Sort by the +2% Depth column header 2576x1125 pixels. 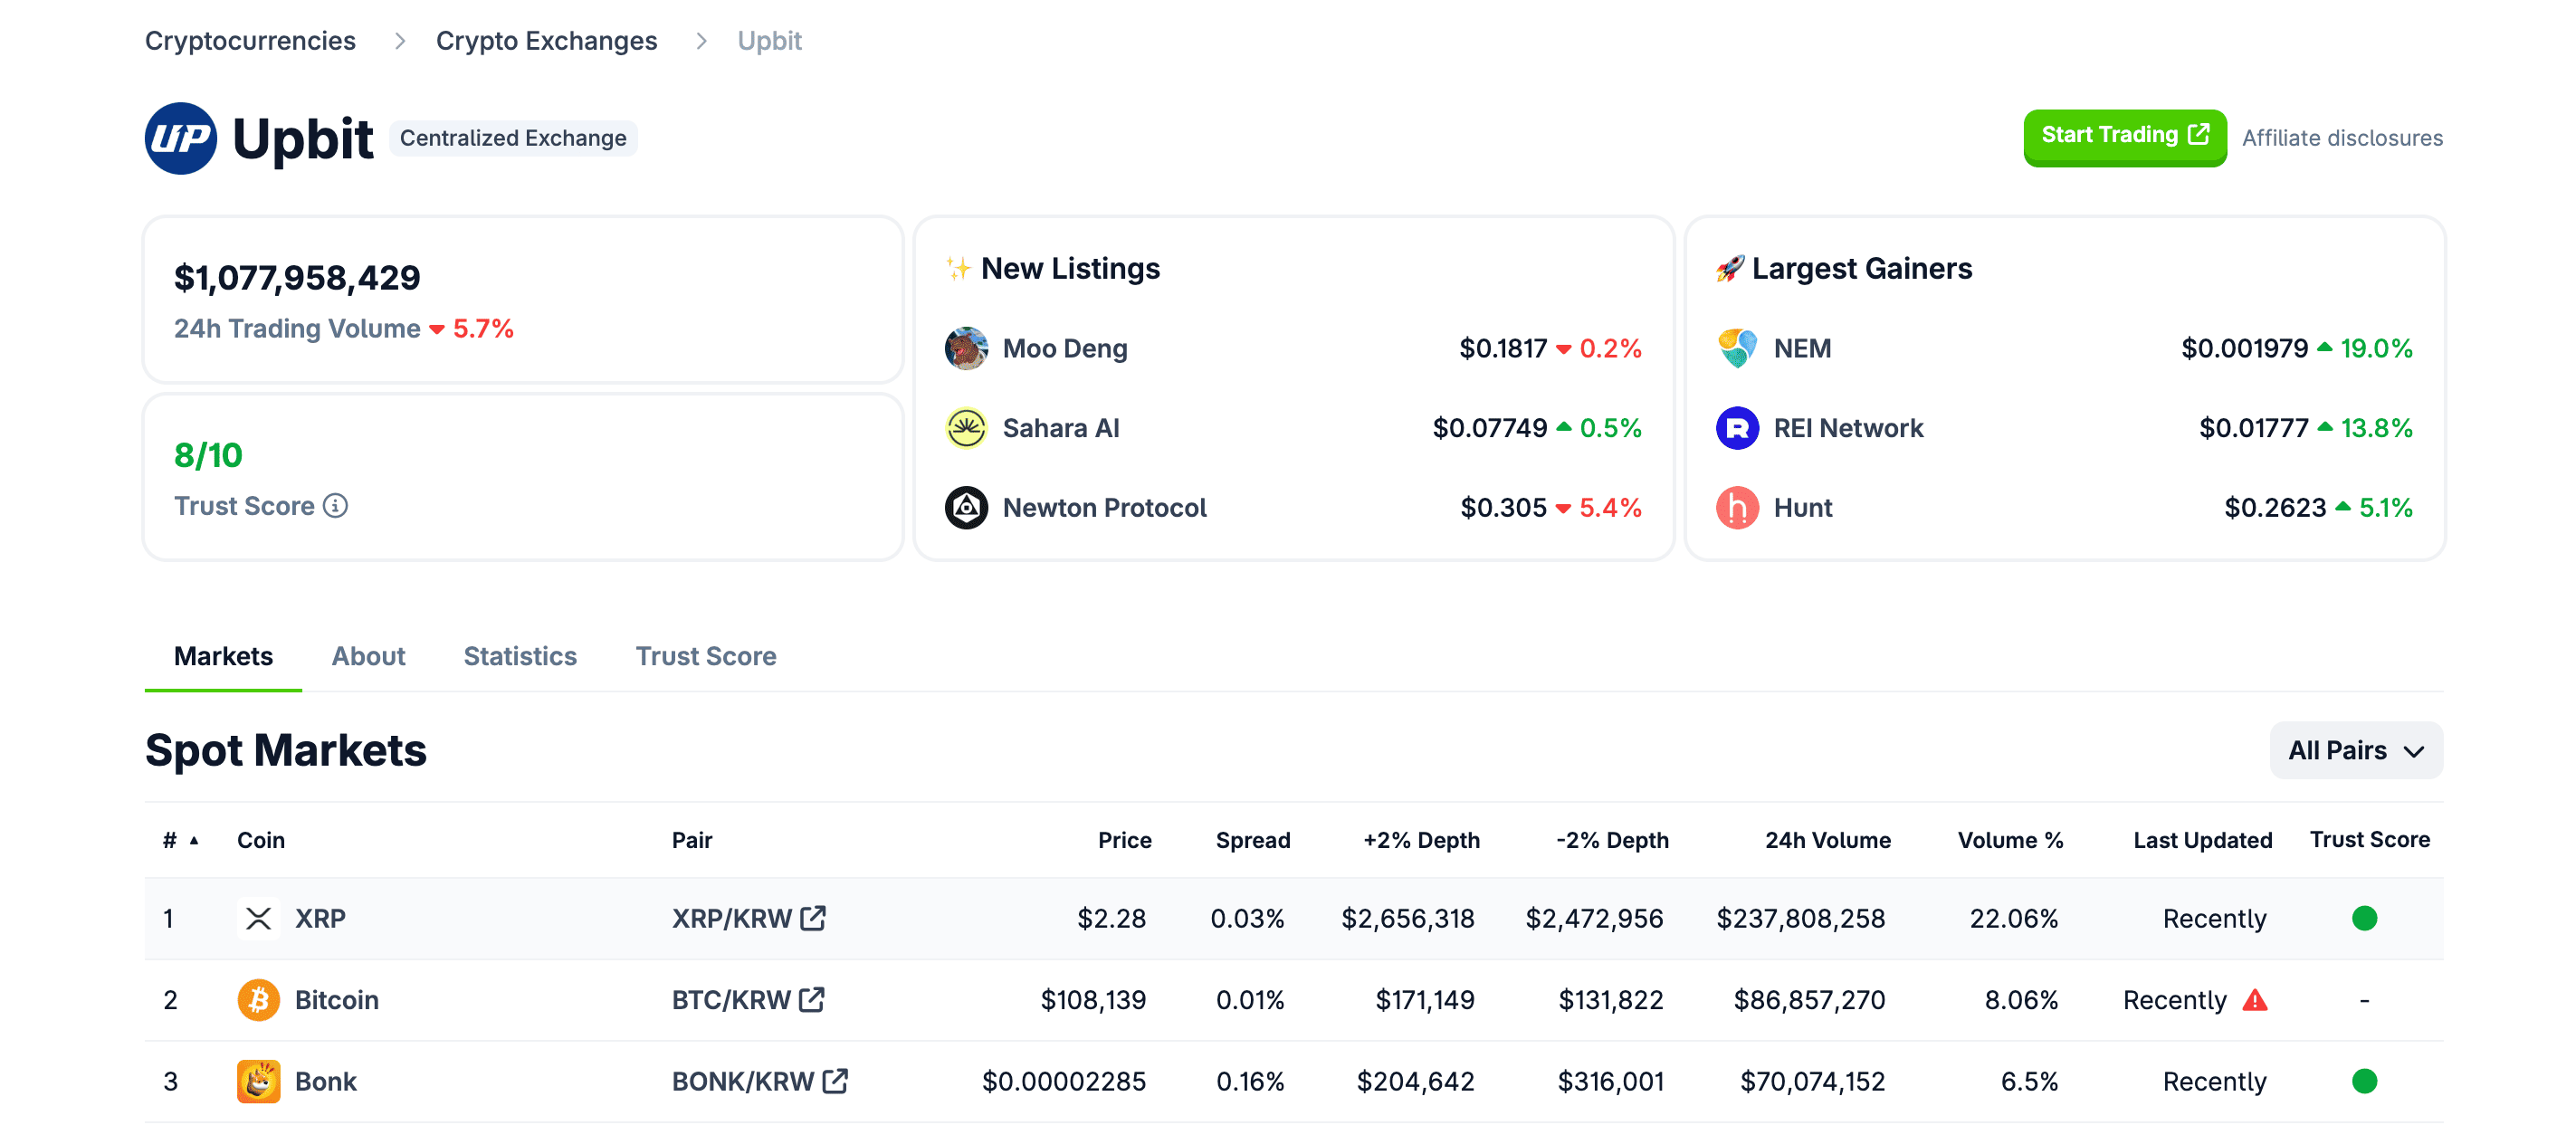click(x=1421, y=840)
